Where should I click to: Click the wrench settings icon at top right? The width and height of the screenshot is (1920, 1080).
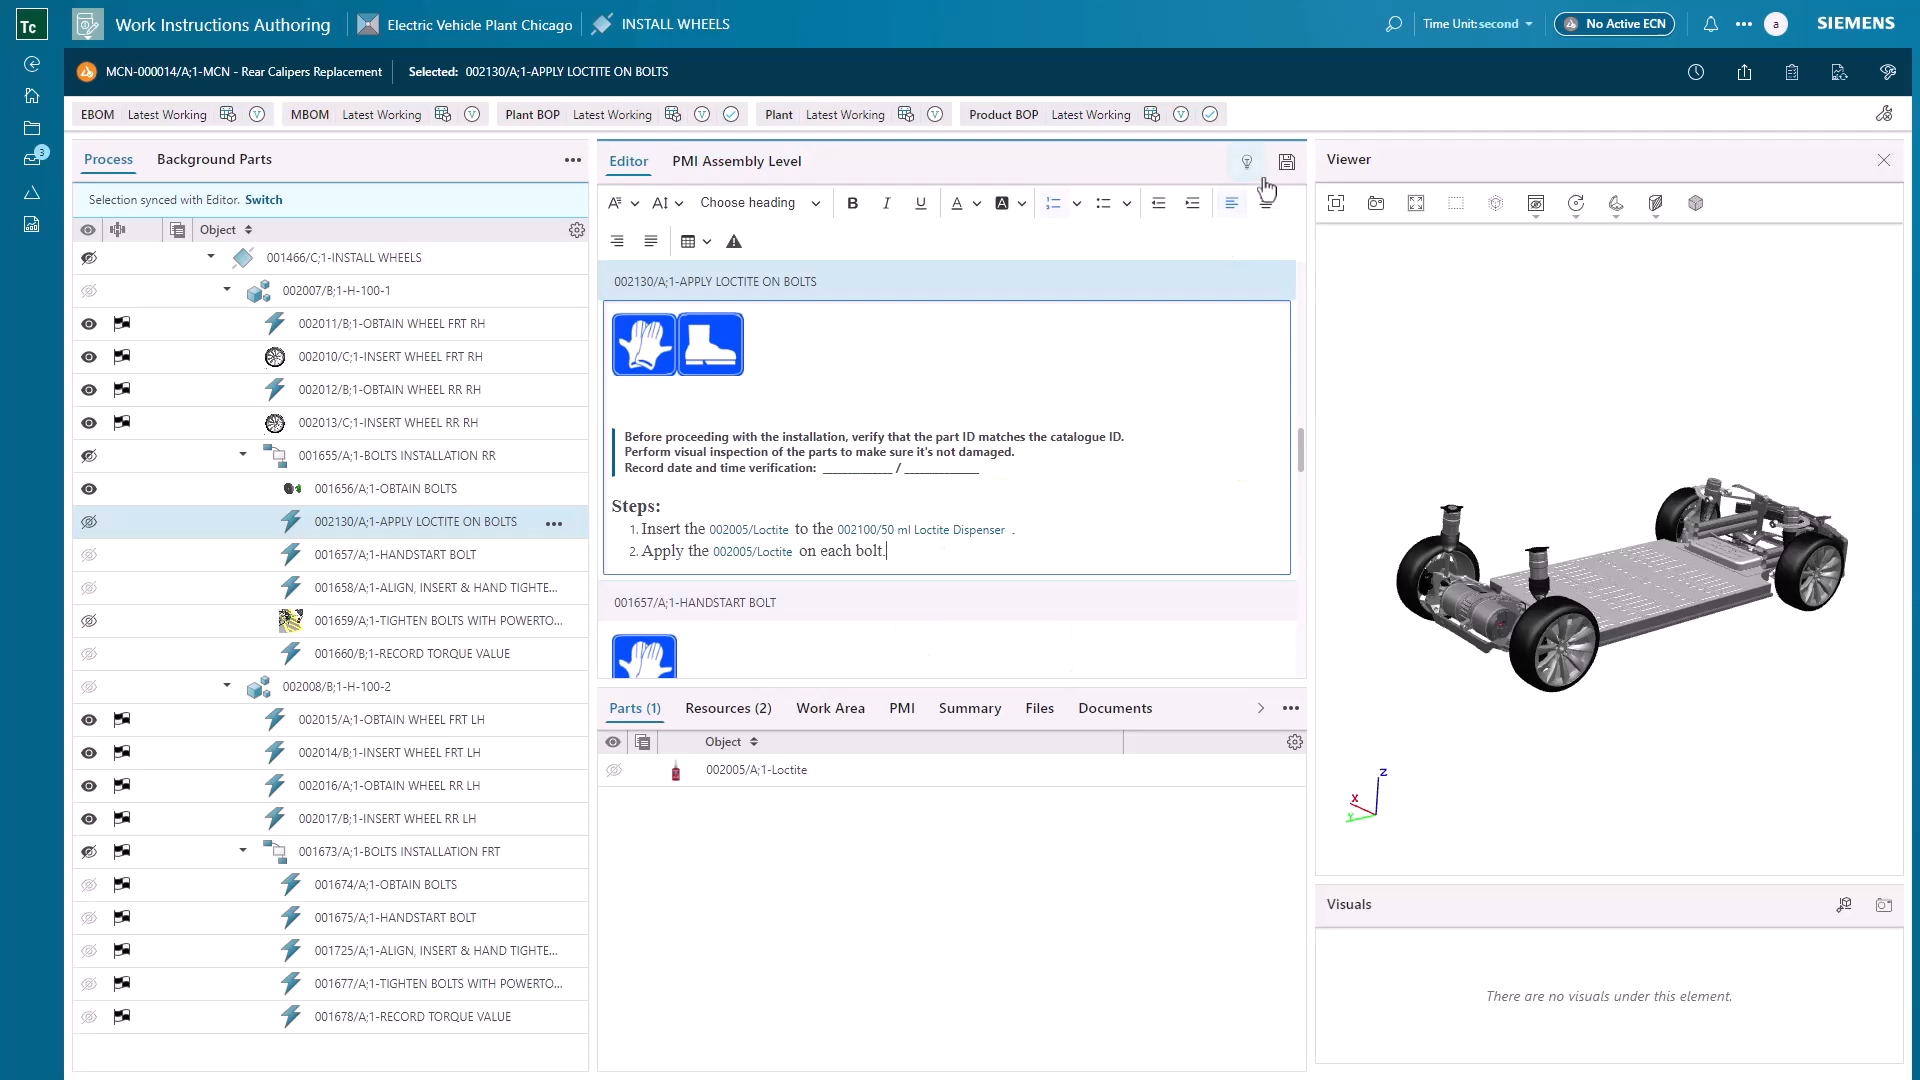point(1884,114)
